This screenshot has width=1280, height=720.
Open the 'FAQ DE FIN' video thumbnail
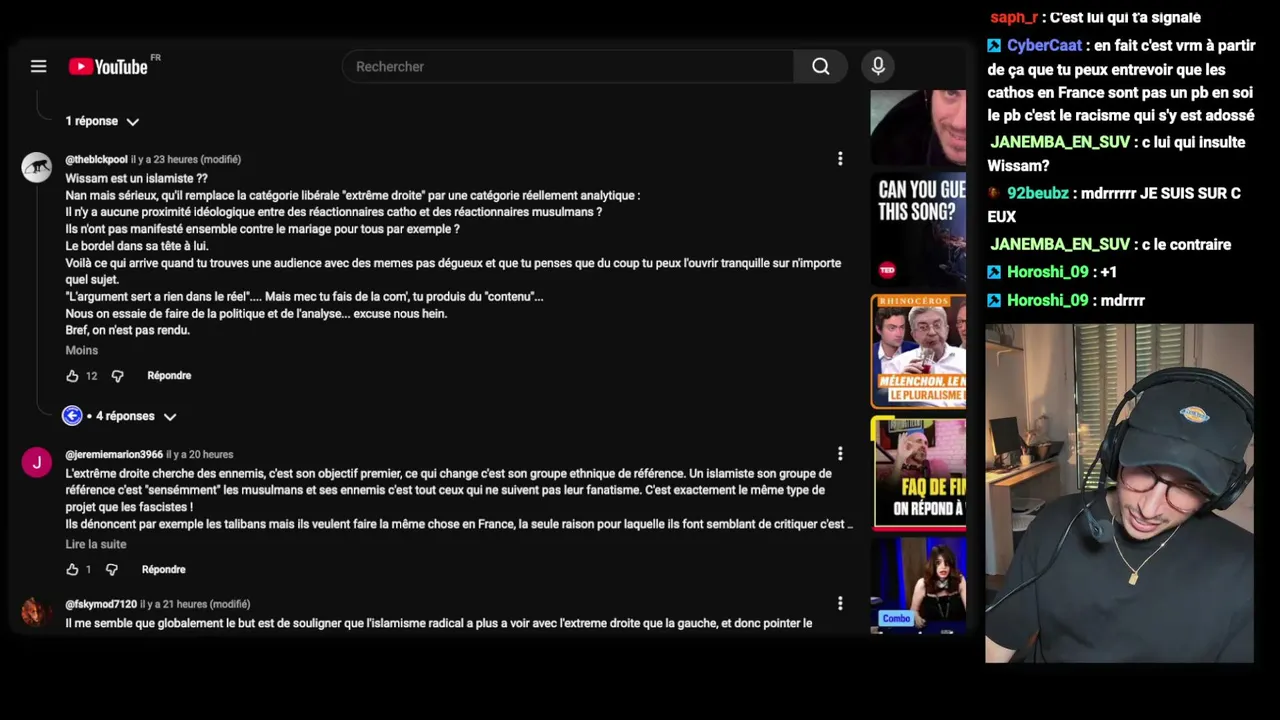pos(918,473)
